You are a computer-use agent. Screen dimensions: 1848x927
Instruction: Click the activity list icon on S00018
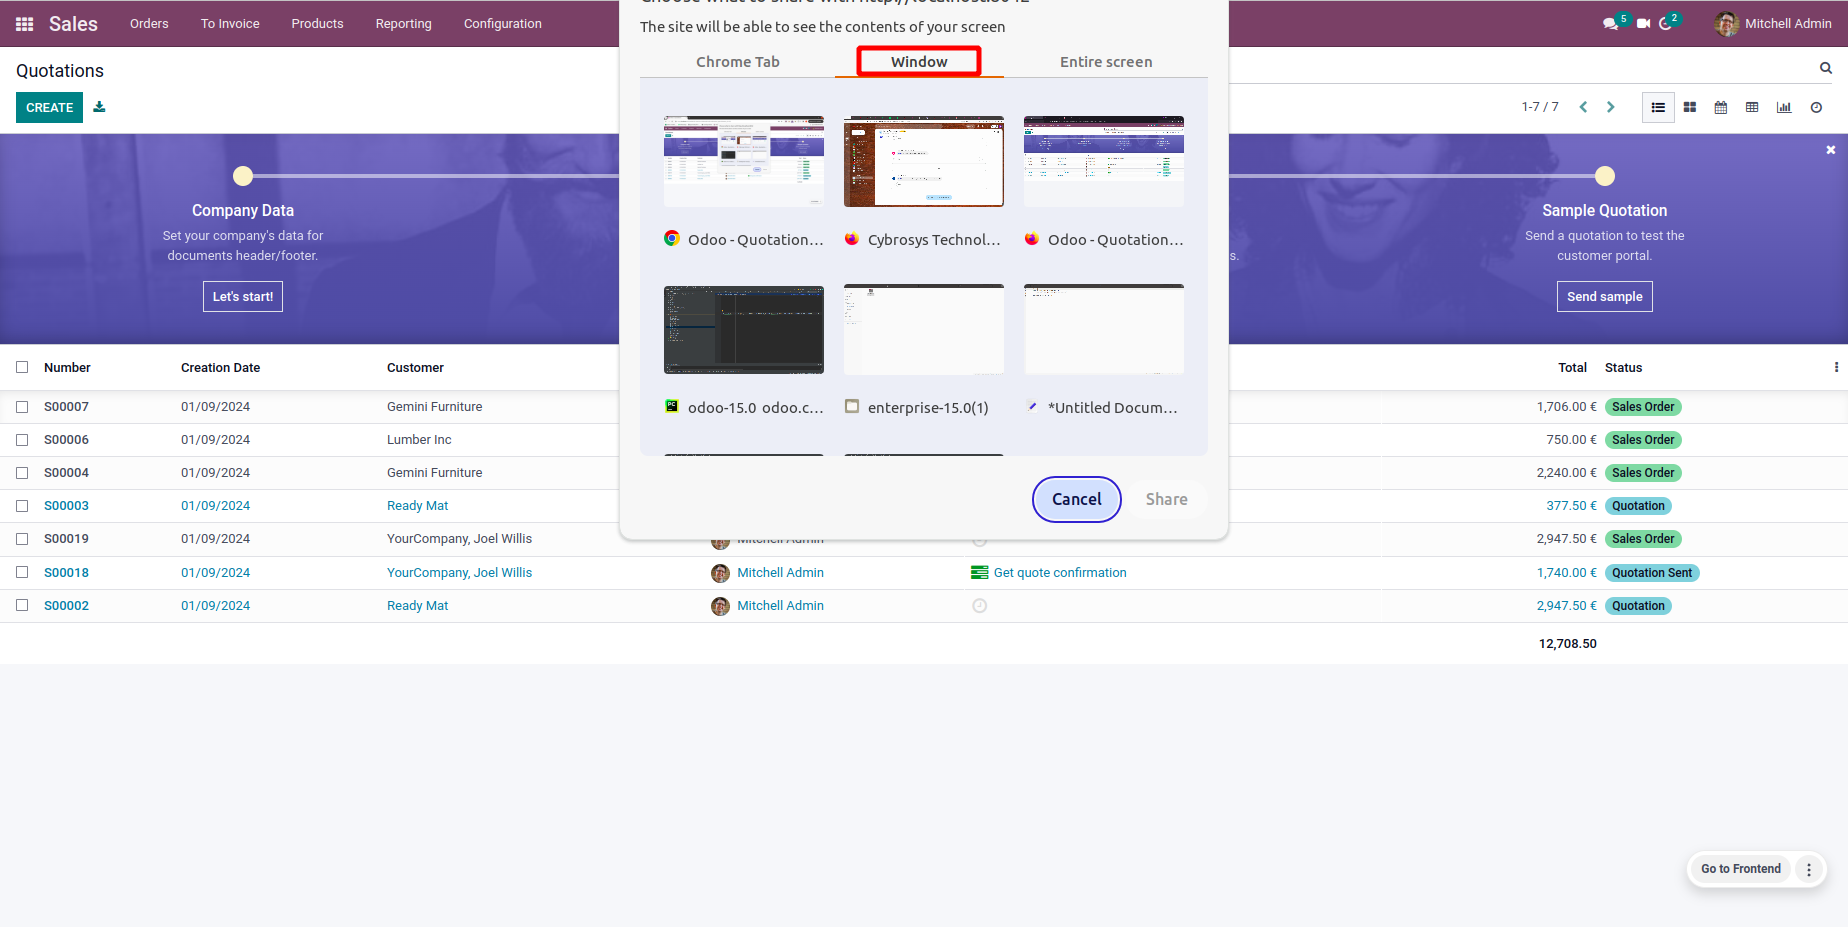(x=980, y=573)
